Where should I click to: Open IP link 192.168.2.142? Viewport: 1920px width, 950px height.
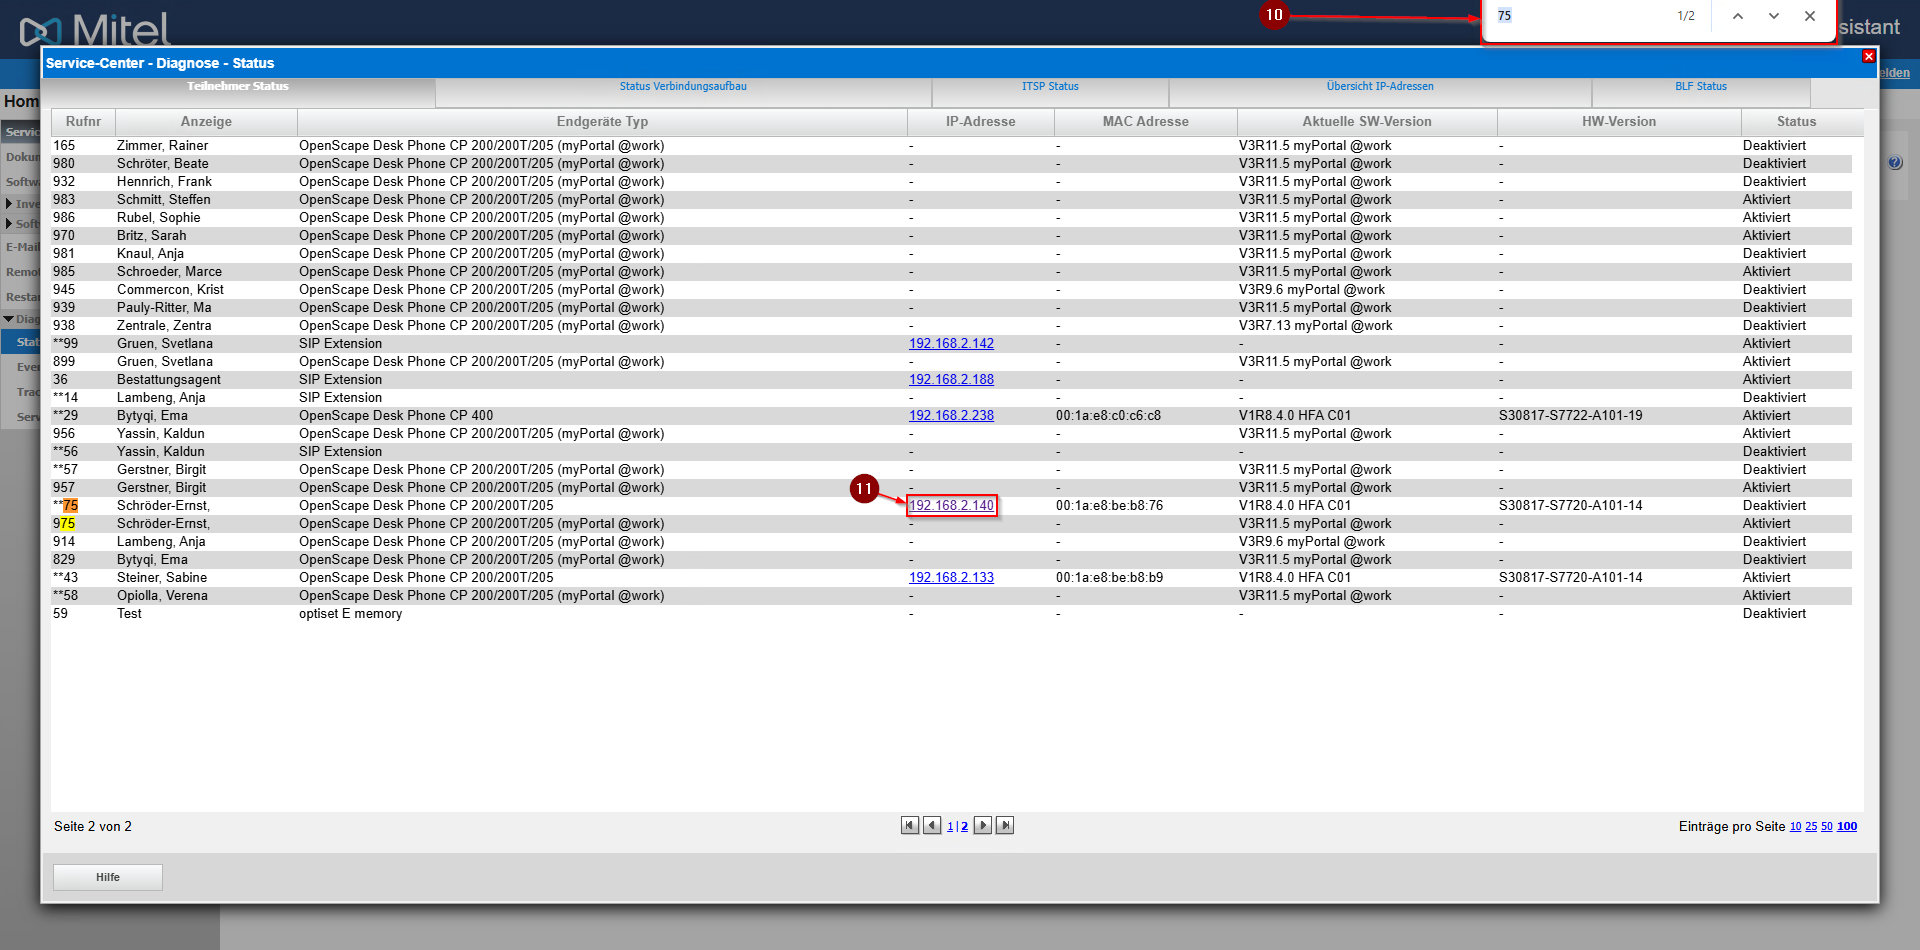tap(951, 344)
